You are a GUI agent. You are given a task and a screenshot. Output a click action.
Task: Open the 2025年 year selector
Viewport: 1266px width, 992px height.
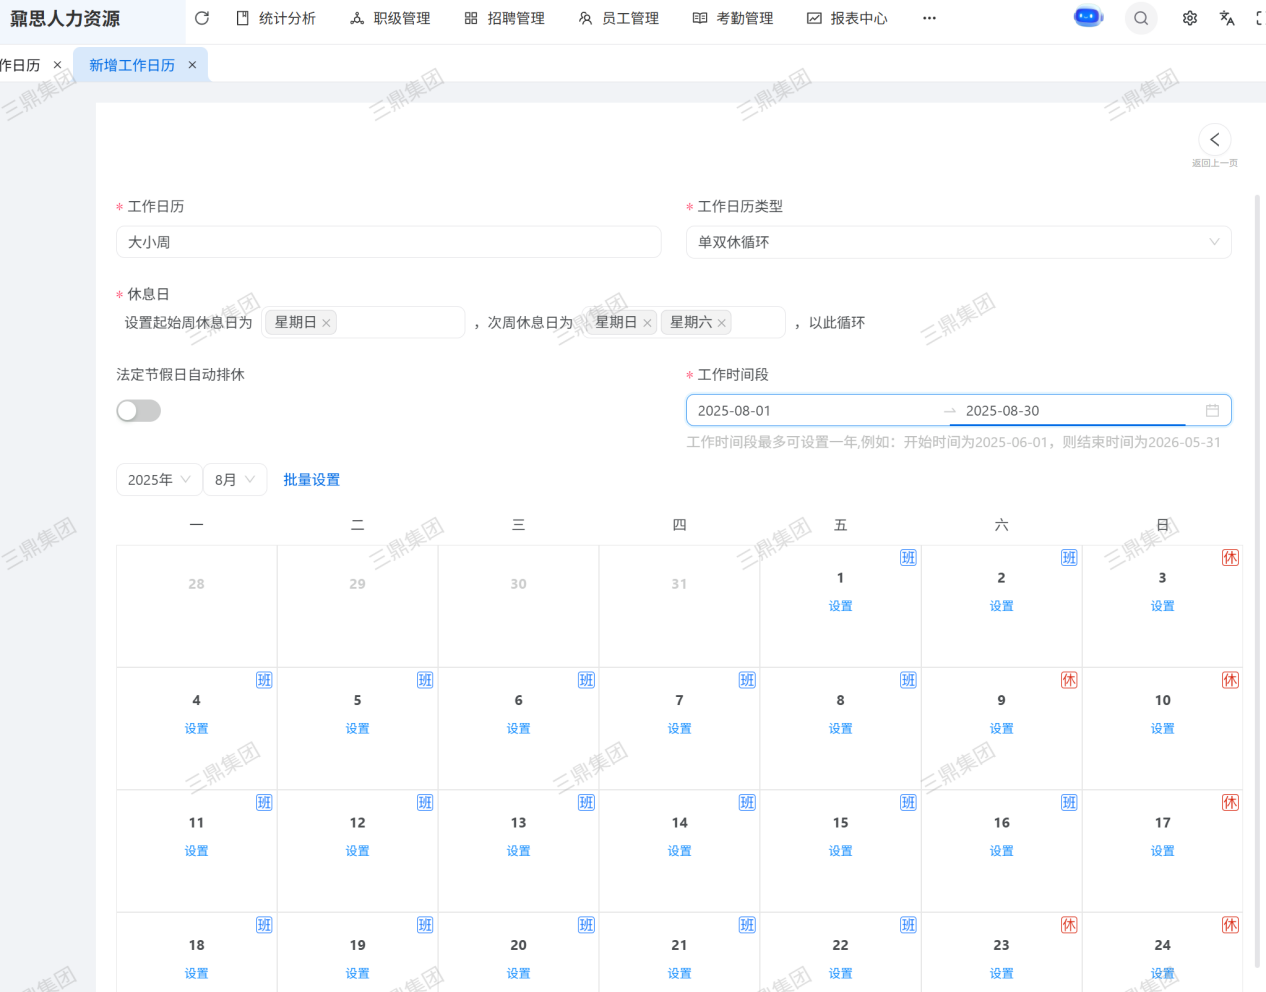(159, 480)
